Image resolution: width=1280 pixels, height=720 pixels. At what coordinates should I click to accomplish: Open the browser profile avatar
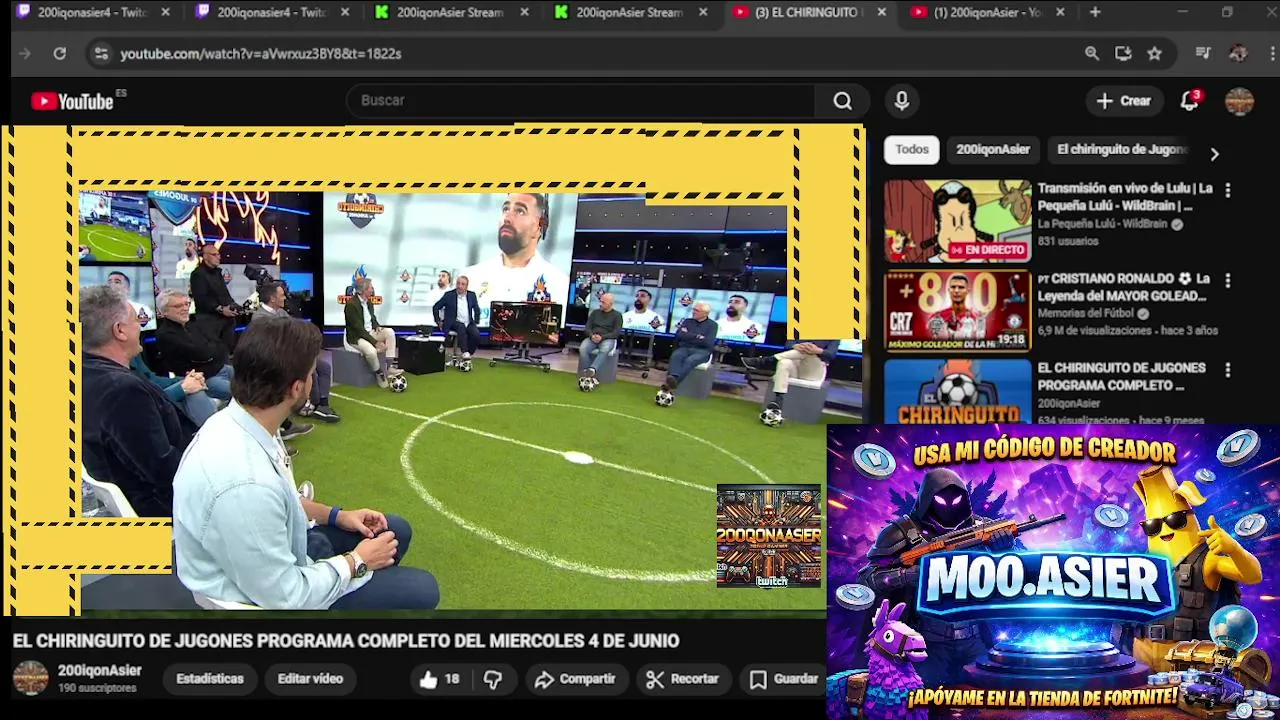coord(1238,54)
